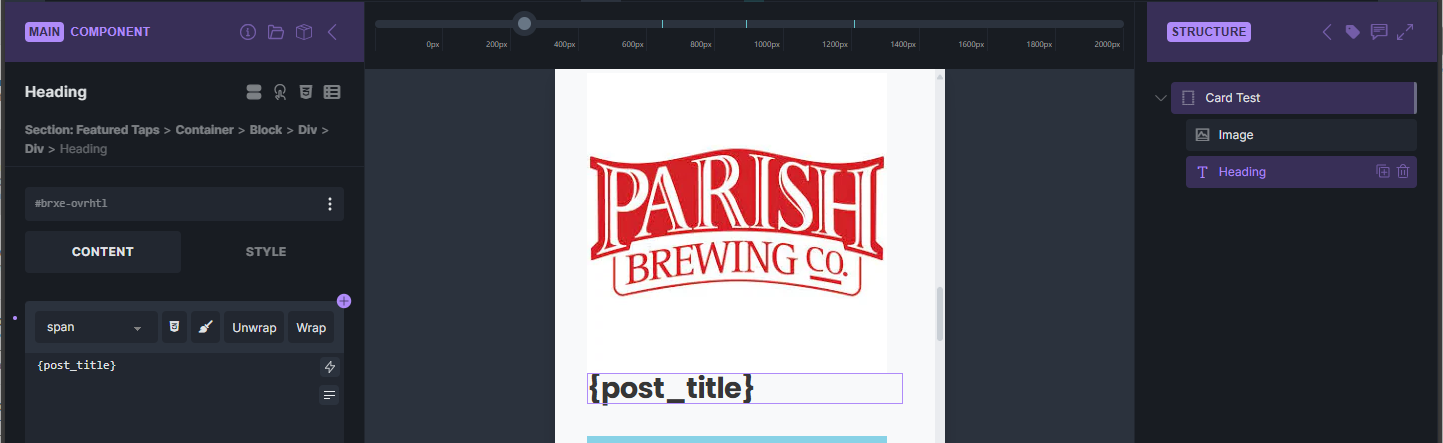Image resolution: width=1443 pixels, height=443 pixels.
Task: Click the Parish Brewing Co. logo image
Action: [737, 224]
